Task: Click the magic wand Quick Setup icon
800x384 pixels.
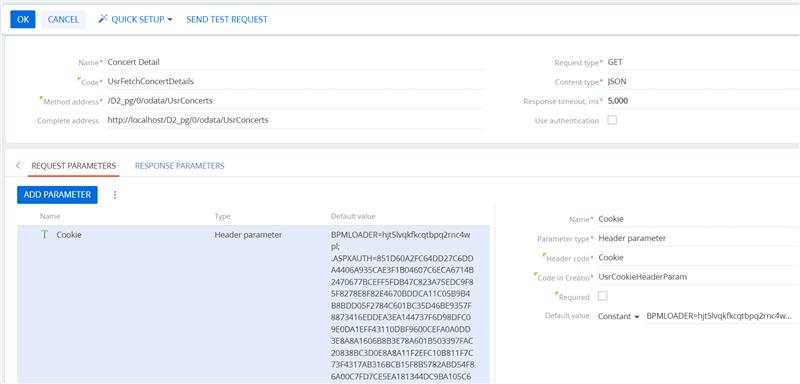Action: (x=103, y=19)
